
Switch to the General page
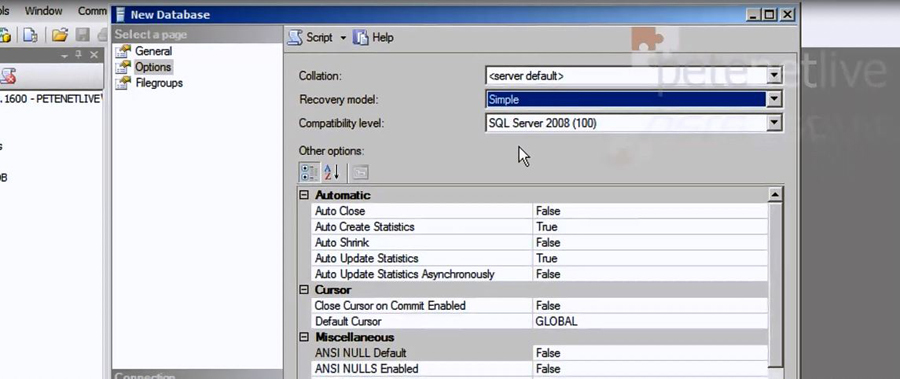pyautogui.click(x=153, y=51)
